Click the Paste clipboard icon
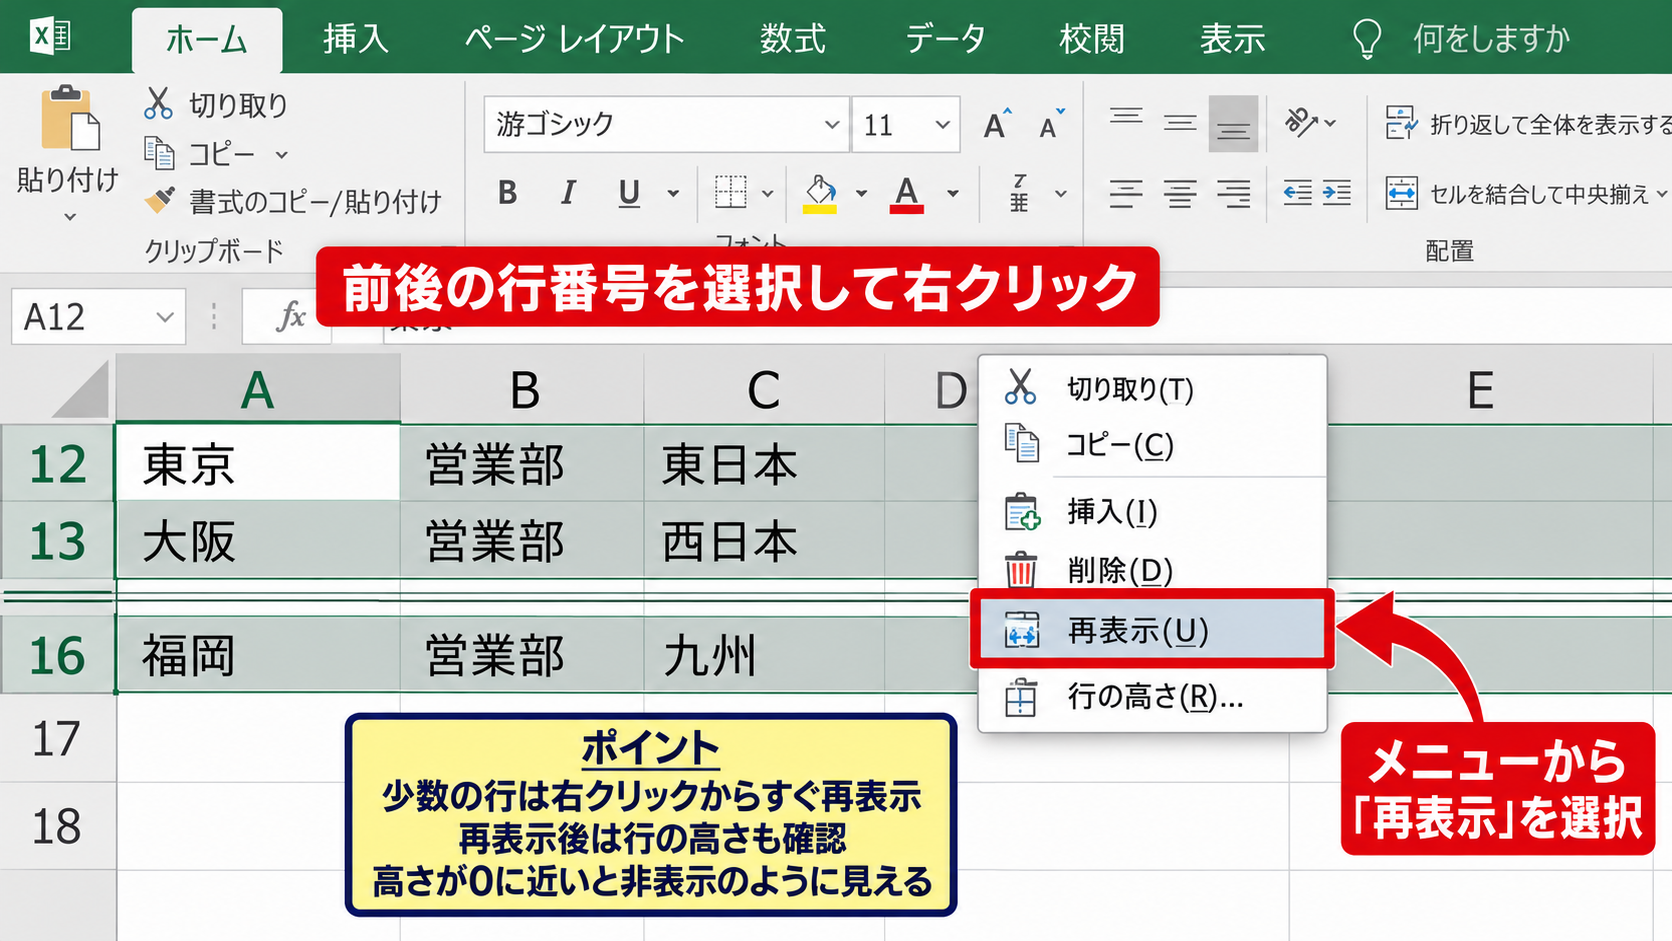The height and width of the screenshot is (941, 1672). point(69,120)
